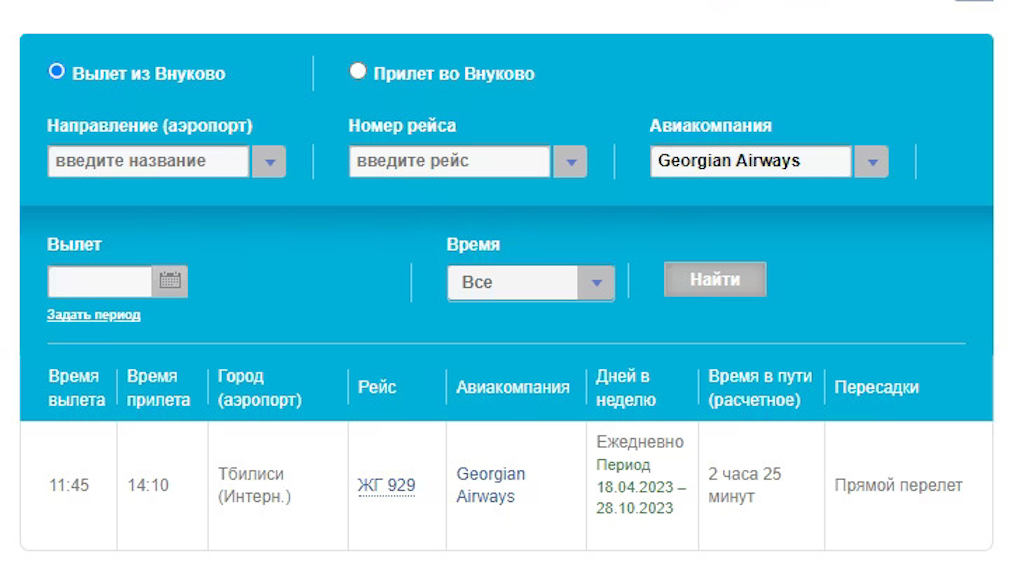Click the Ежедневно text in the row
This screenshot has height=575, width=1023.
(640, 442)
